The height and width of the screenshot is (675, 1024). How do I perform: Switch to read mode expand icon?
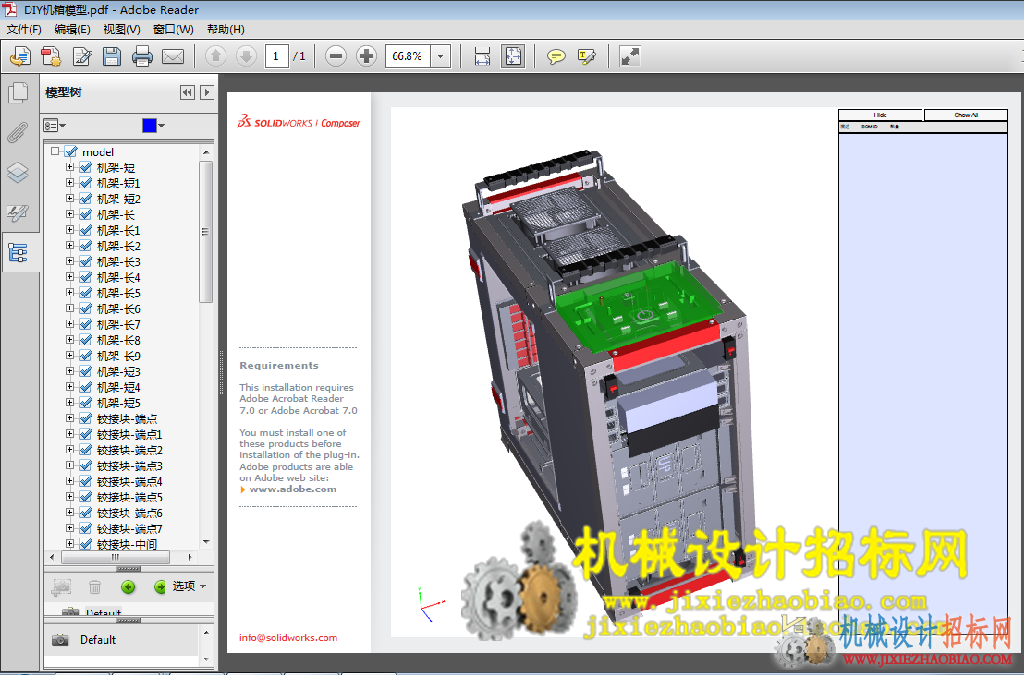pyautogui.click(x=630, y=56)
